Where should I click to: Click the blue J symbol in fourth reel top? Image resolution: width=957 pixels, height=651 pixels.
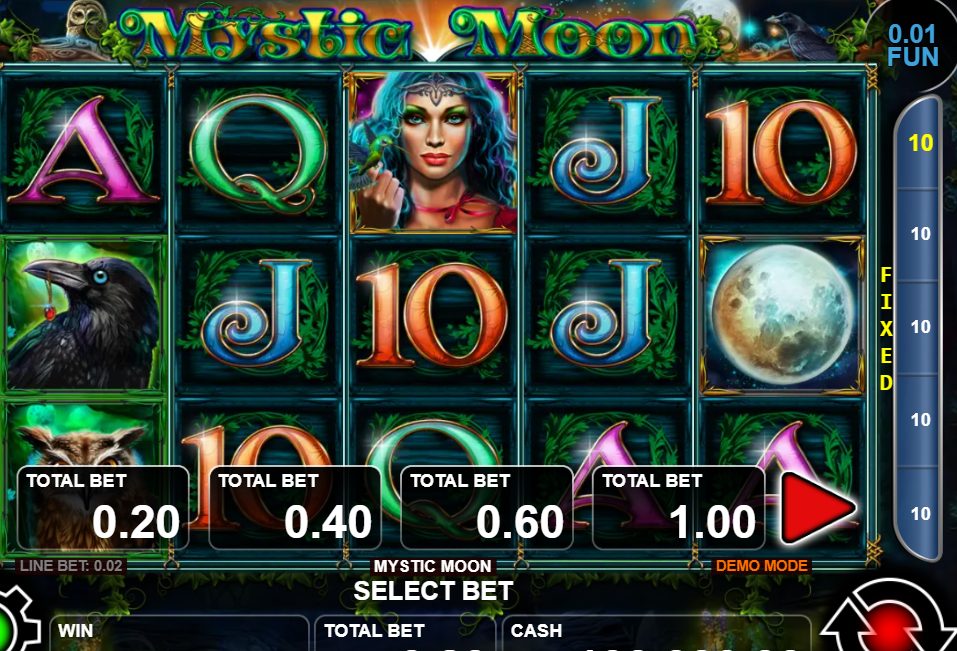click(x=607, y=151)
